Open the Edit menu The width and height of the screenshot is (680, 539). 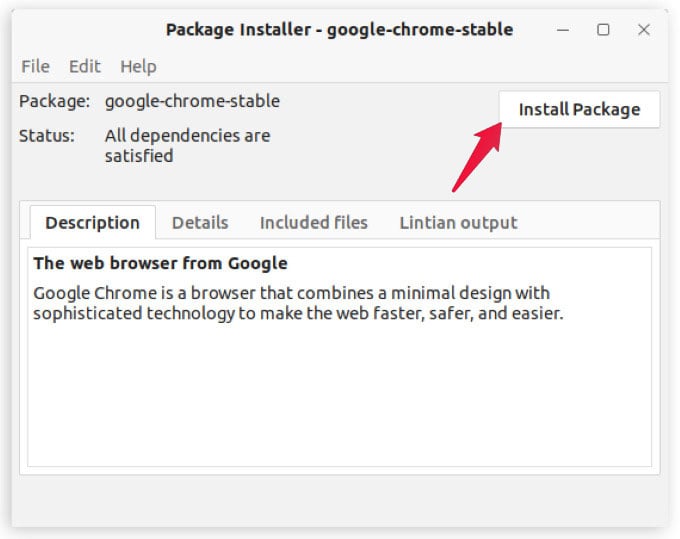click(x=85, y=66)
